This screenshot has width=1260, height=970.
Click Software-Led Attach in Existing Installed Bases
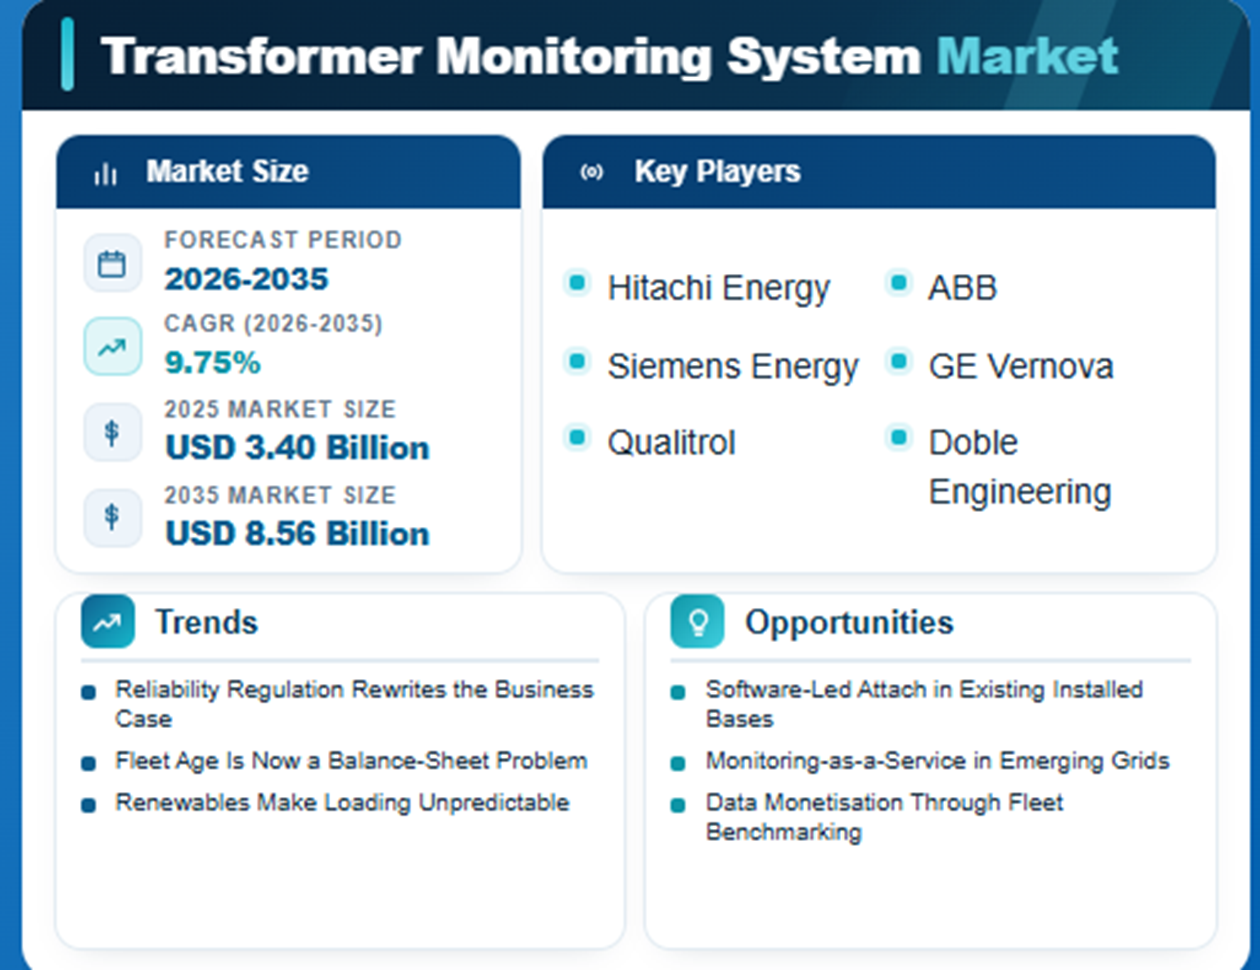point(924,704)
